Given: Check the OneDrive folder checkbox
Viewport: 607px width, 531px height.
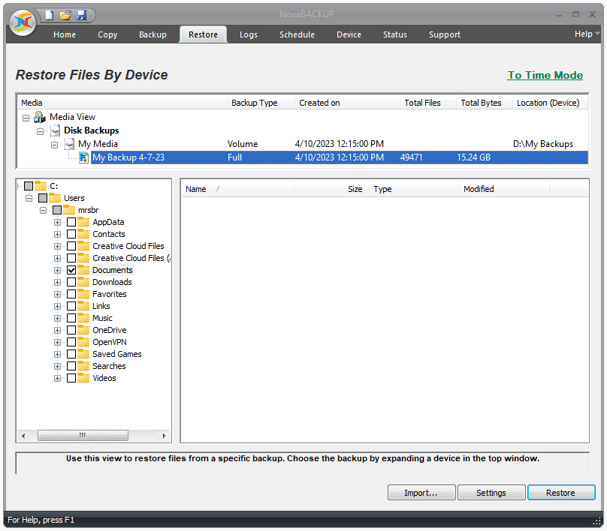Looking at the screenshot, I should point(71,330).
